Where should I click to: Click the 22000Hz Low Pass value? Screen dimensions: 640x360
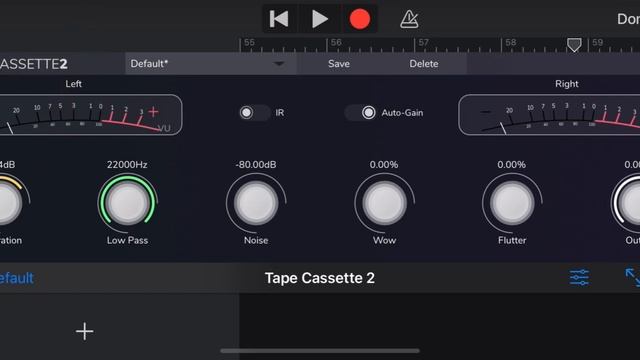coord(127,164)
